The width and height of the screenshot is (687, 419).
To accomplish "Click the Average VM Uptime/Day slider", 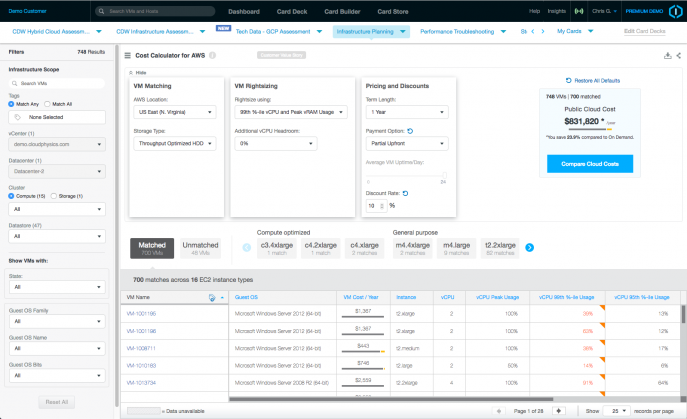I will tap(406, 175).
